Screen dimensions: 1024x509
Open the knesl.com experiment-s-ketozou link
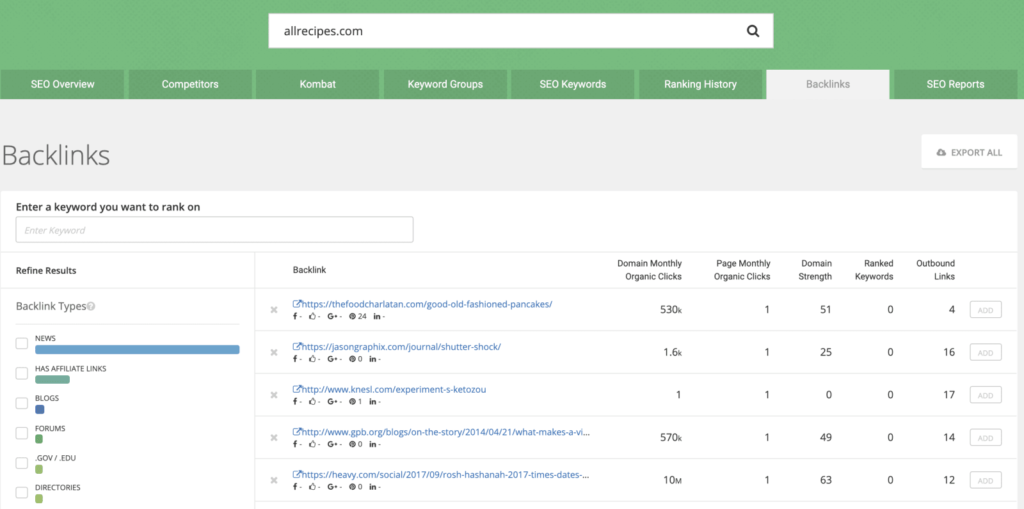(389, 389)
